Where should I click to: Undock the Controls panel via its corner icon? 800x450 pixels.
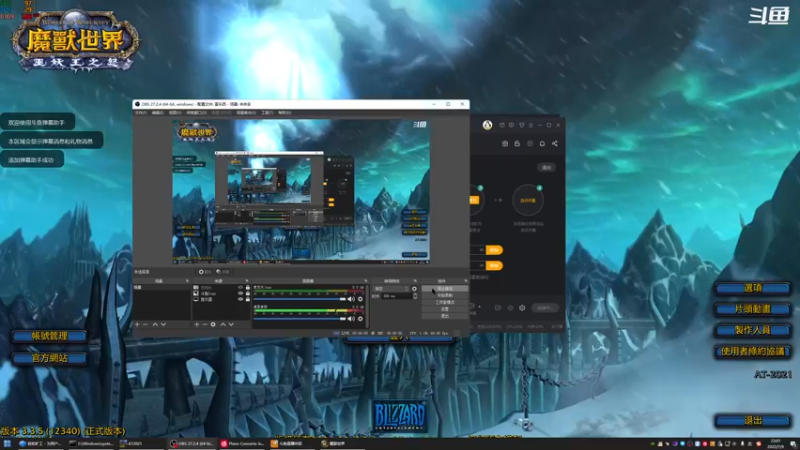pos(465,281)
